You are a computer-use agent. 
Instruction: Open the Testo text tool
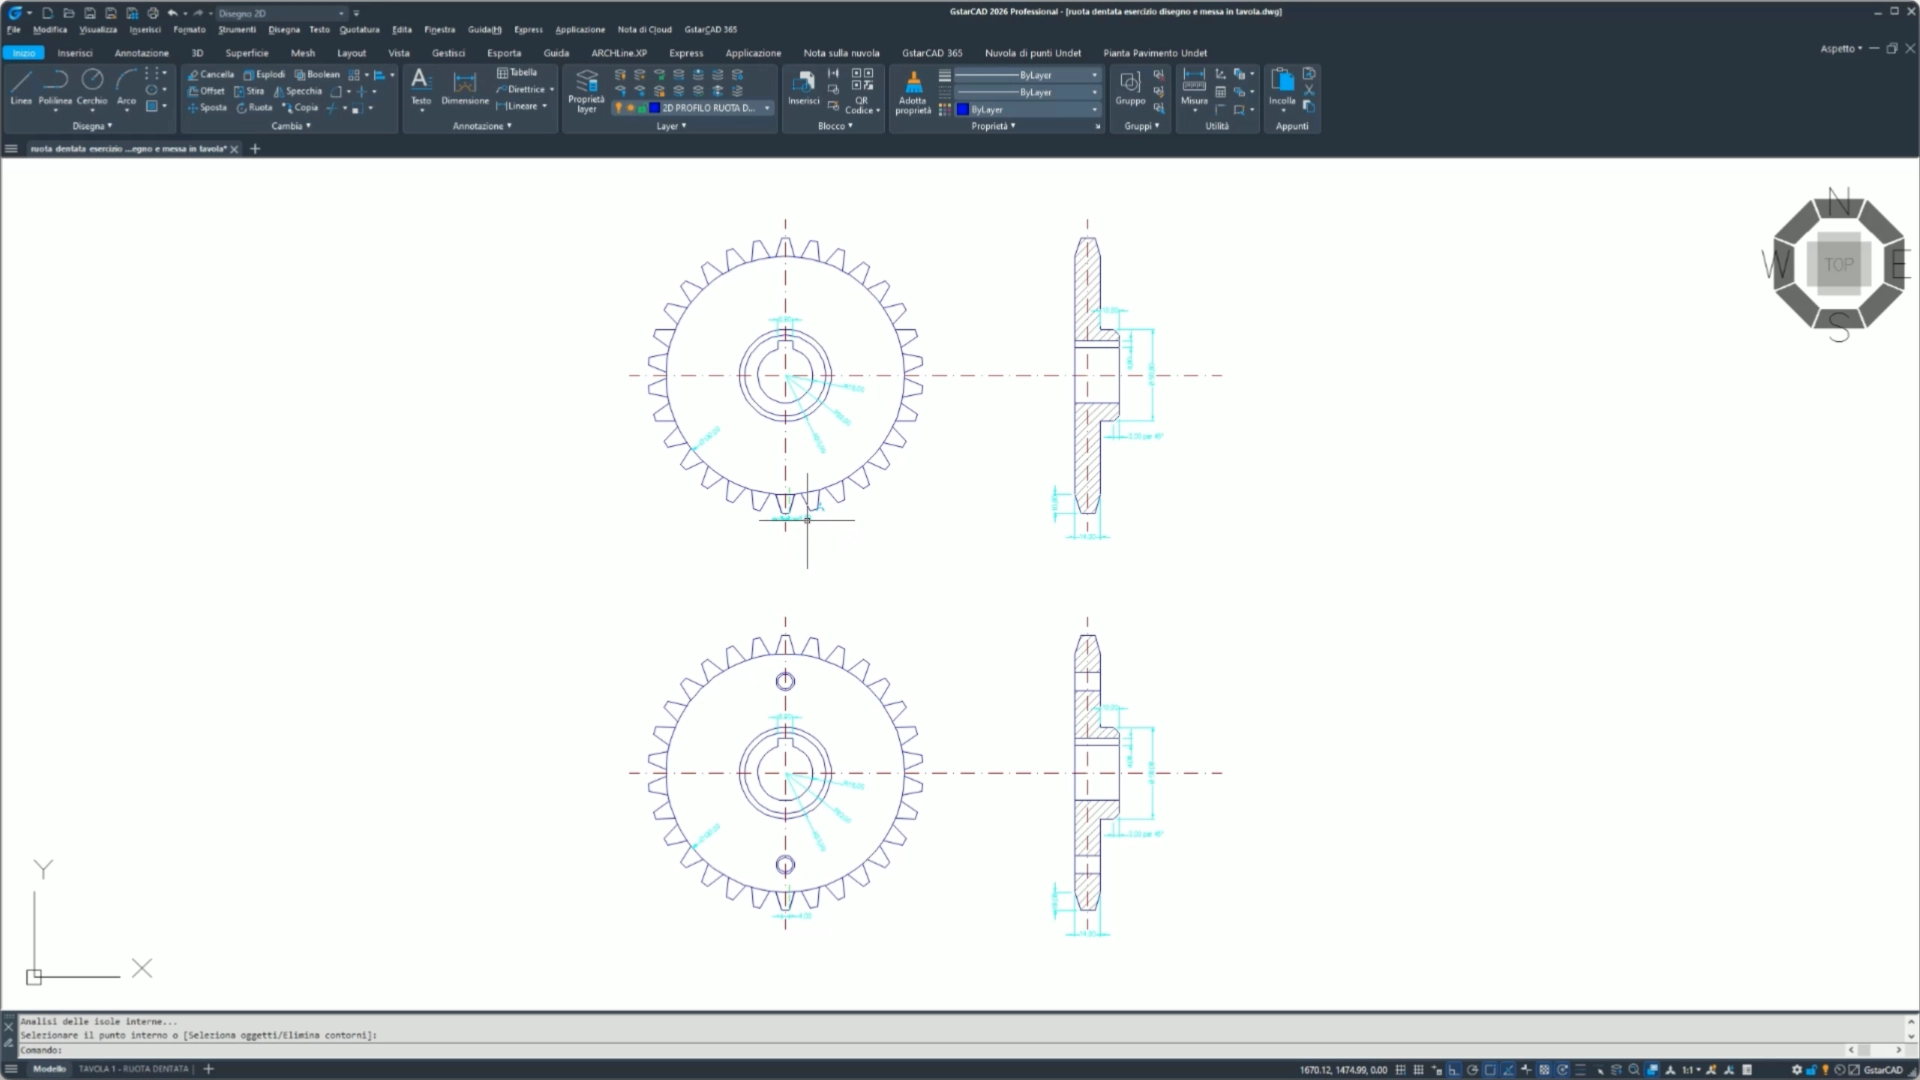(x=421, y=87)
